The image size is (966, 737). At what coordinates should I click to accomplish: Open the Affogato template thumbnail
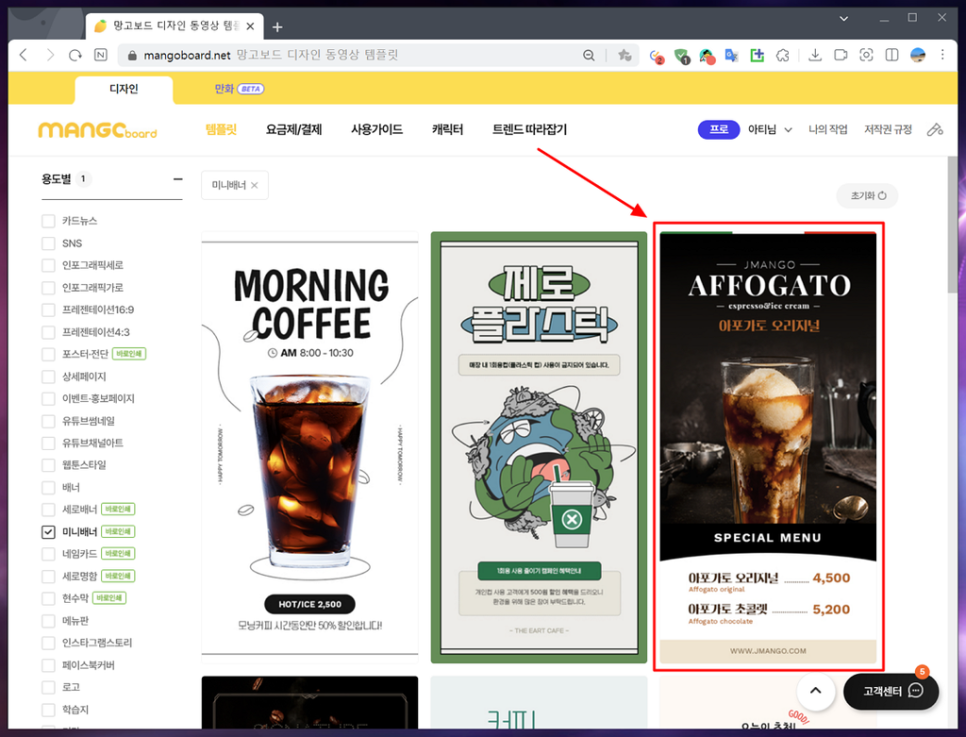tap(768, 447)
